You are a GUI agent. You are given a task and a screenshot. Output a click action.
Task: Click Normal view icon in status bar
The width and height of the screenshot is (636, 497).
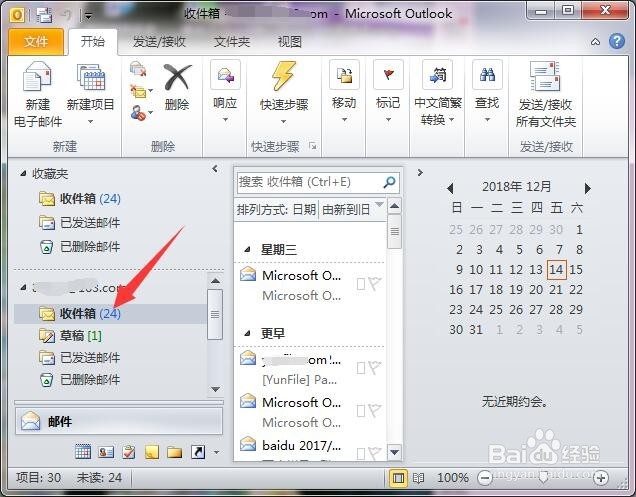[x=398, y=478]
